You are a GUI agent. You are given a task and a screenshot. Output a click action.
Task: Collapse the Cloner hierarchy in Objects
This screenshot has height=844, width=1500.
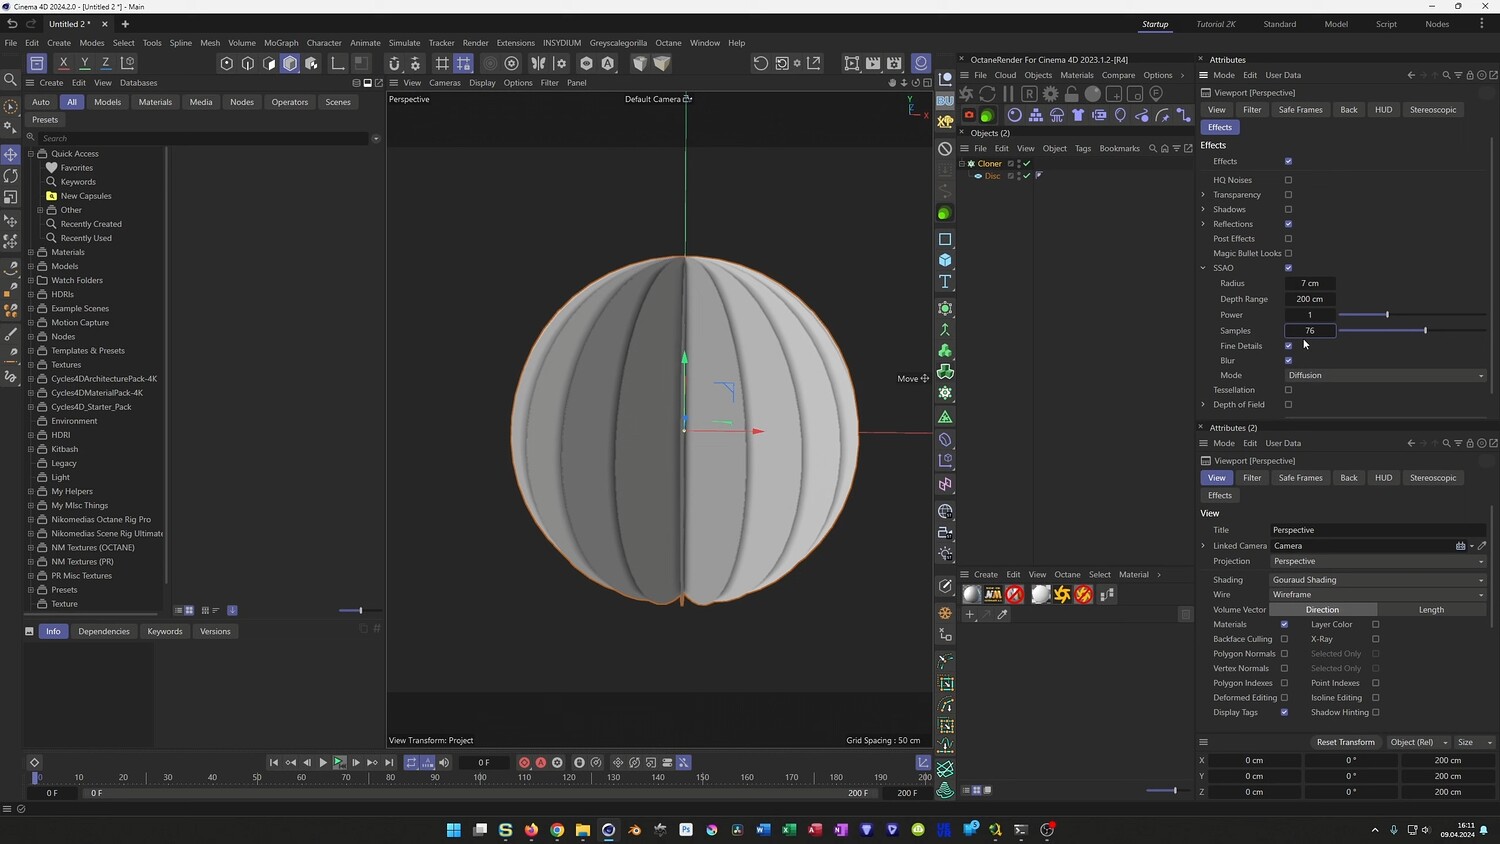[962, 163]
